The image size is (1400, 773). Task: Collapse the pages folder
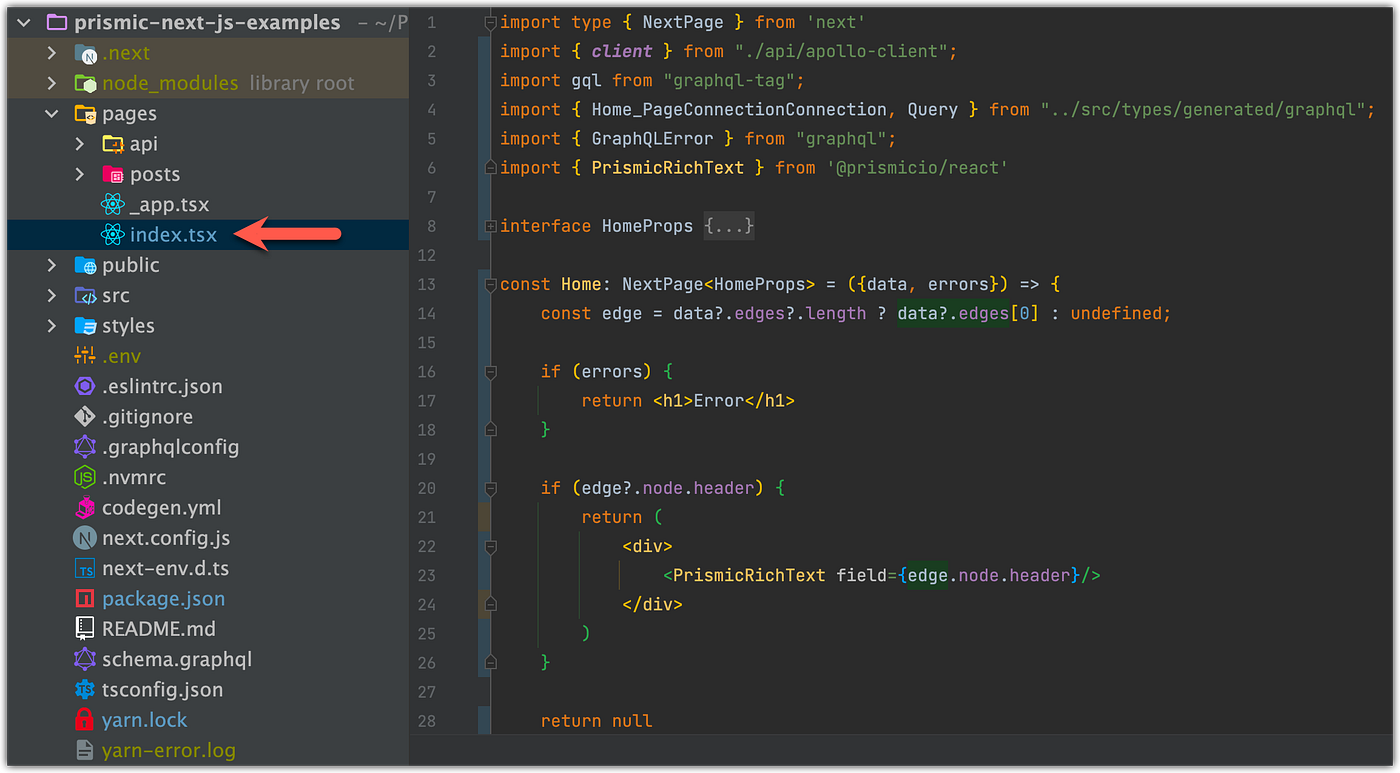[x=52, y=113]
